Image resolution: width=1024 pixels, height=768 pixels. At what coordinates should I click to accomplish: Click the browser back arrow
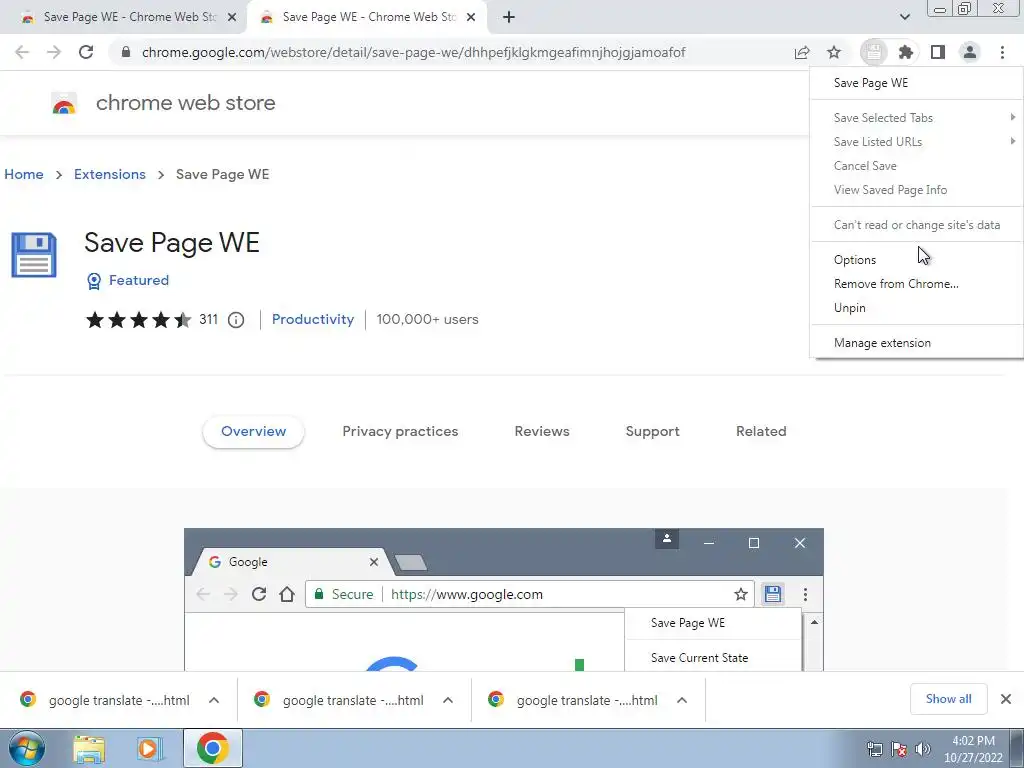22,52
